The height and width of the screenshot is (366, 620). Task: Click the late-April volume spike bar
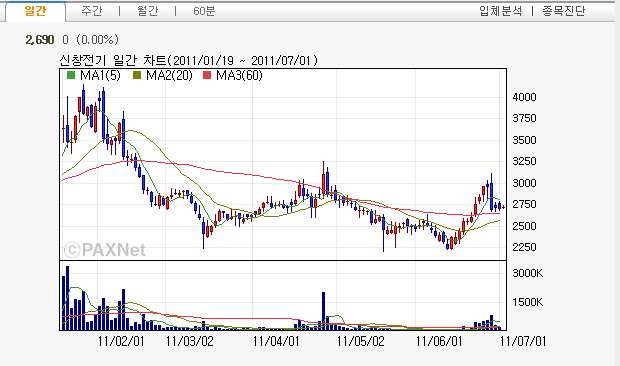tap(323, 311)
